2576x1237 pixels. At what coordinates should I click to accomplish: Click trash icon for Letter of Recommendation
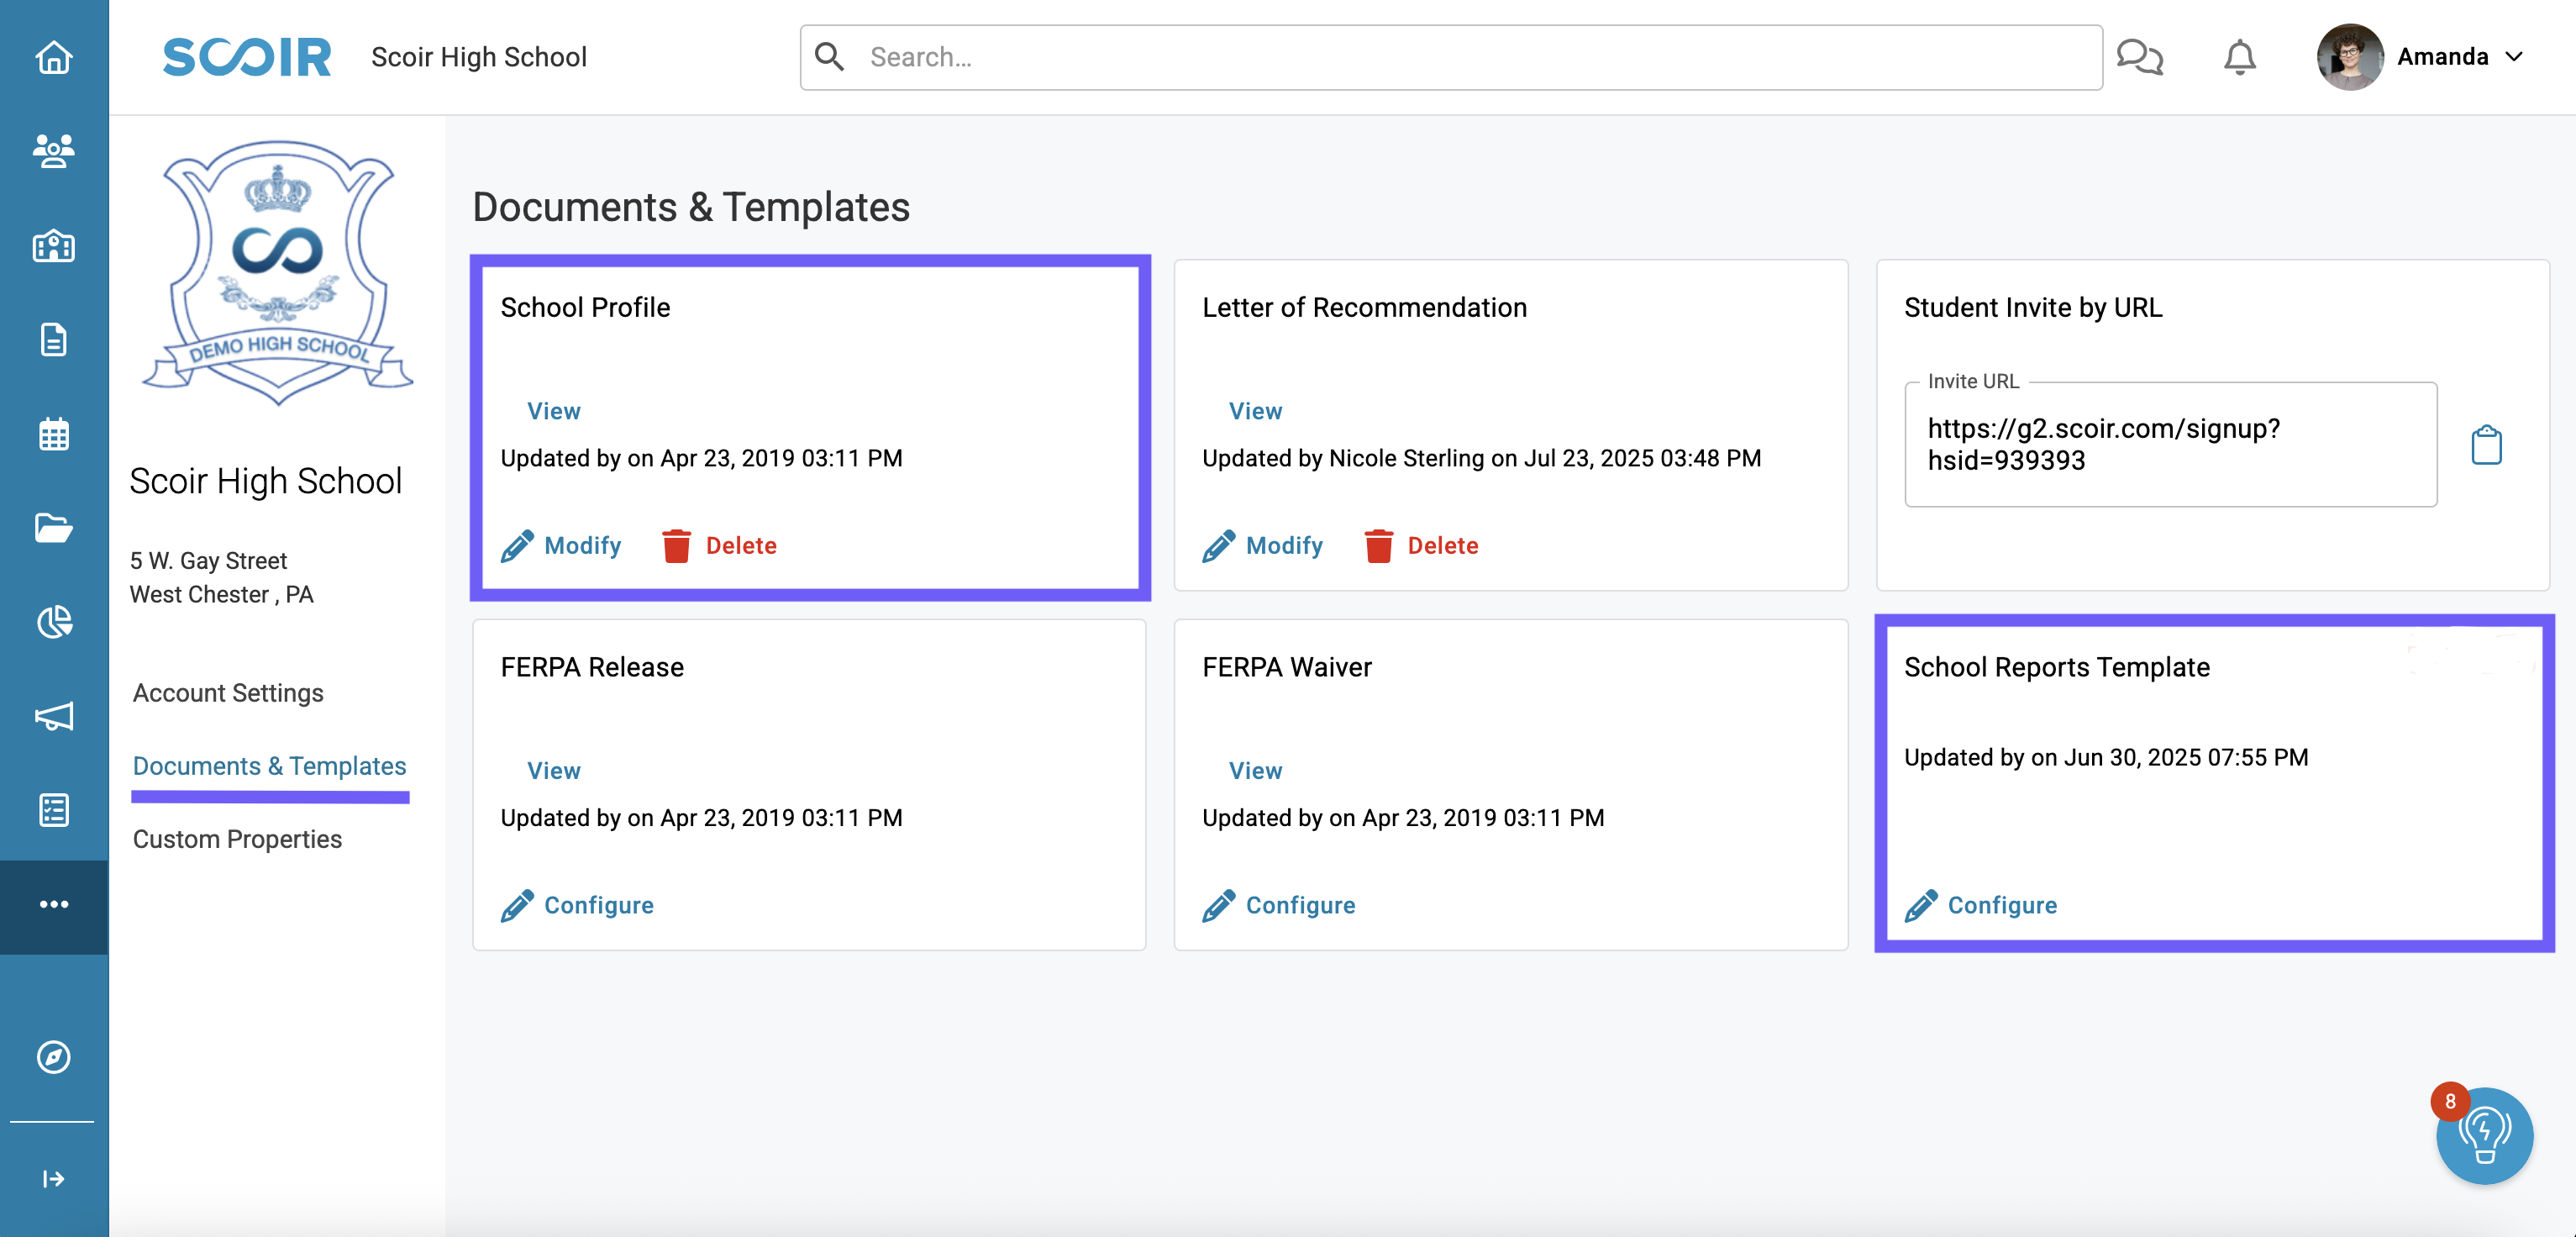(x=1378, y=546)
